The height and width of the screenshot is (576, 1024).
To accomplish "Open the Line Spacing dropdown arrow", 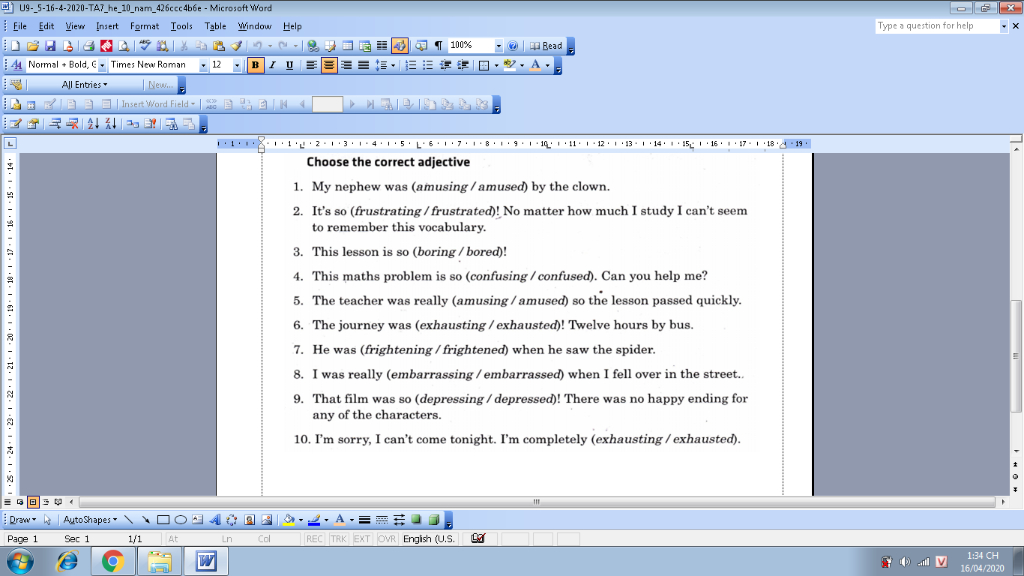I will point(393,65).
